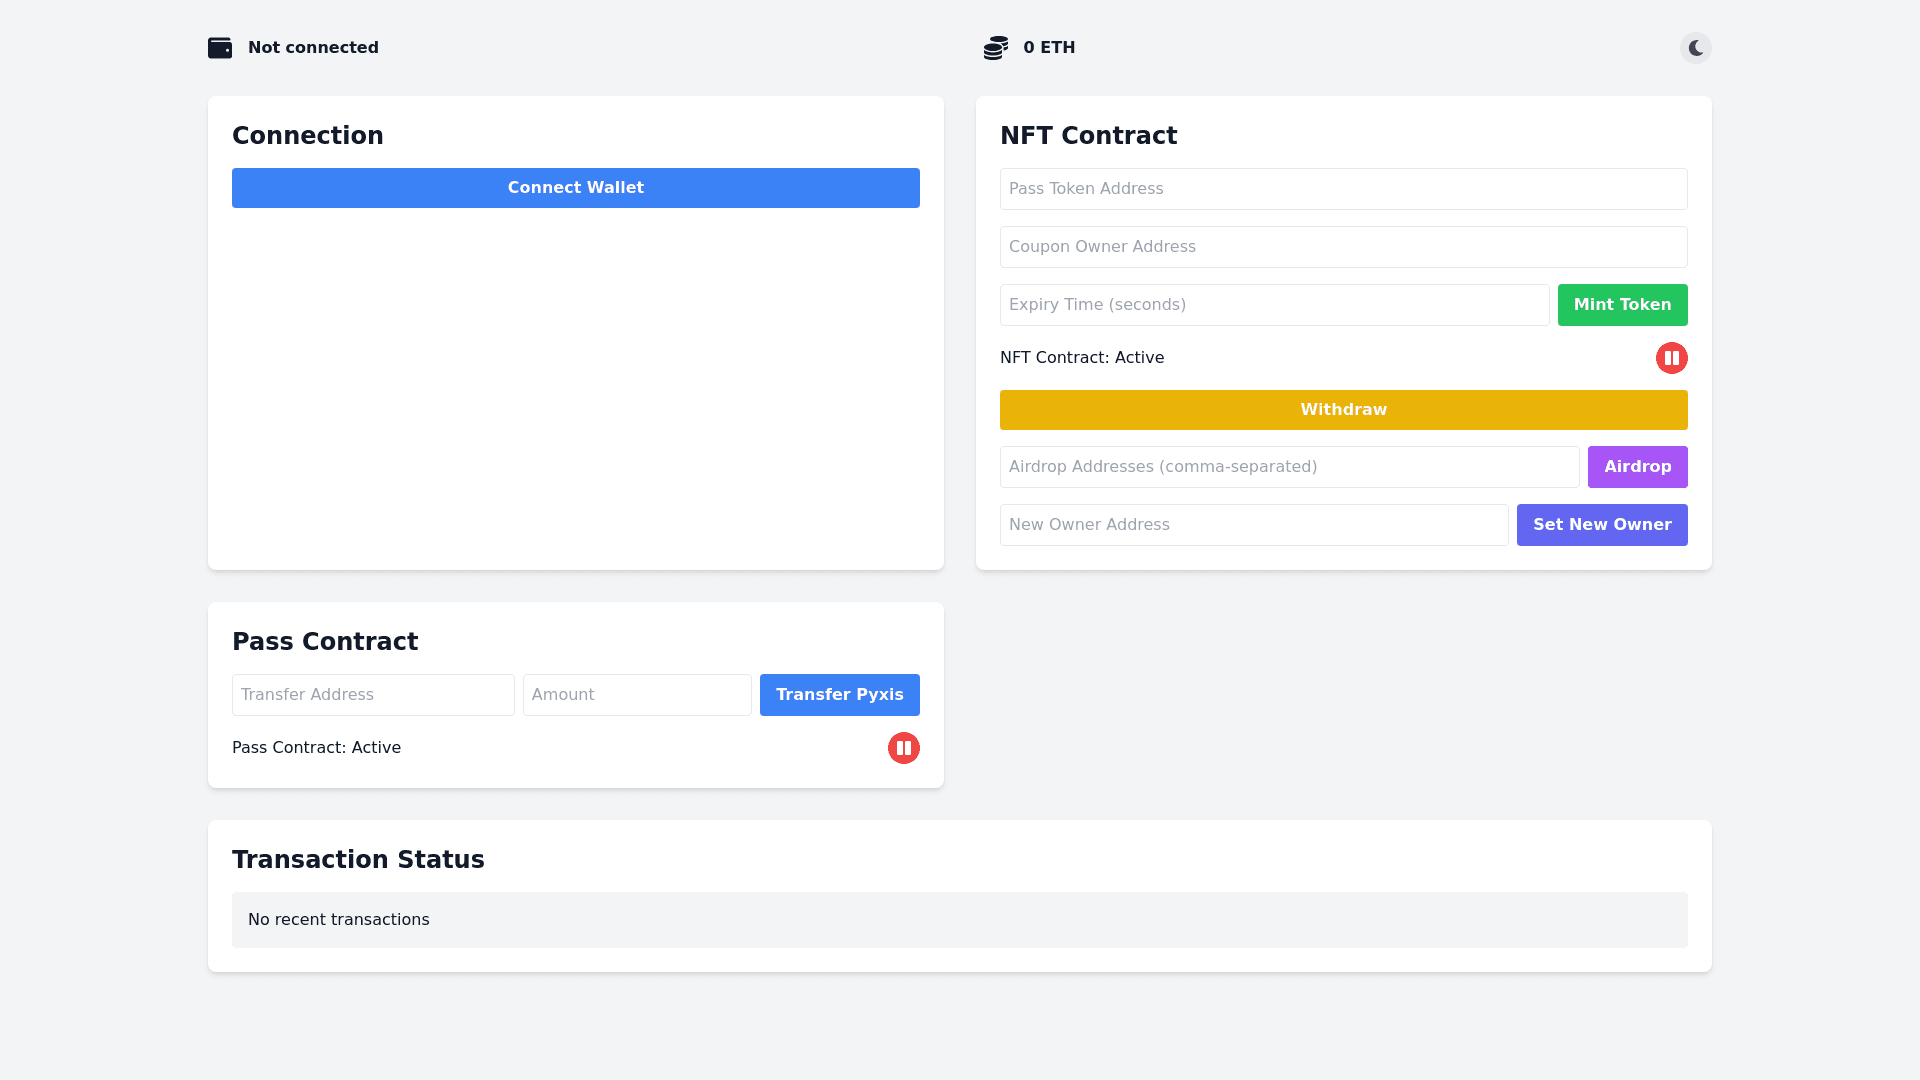This screenshot has height=1080, width=1920.
Task: Click the yellow Withdraw button
Action: [x=1343, y=410]
